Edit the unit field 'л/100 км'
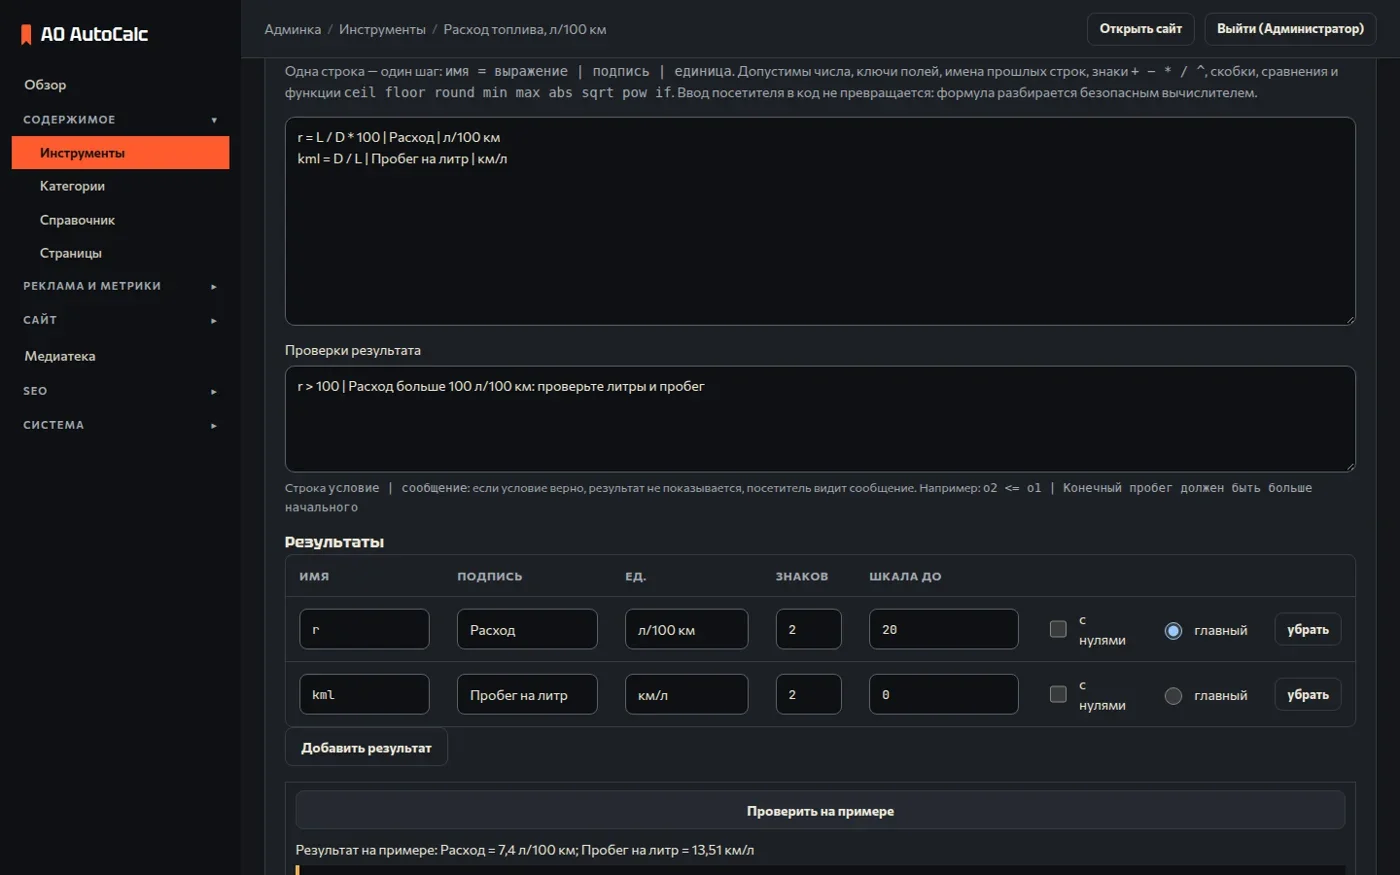 tap(686, 629)
